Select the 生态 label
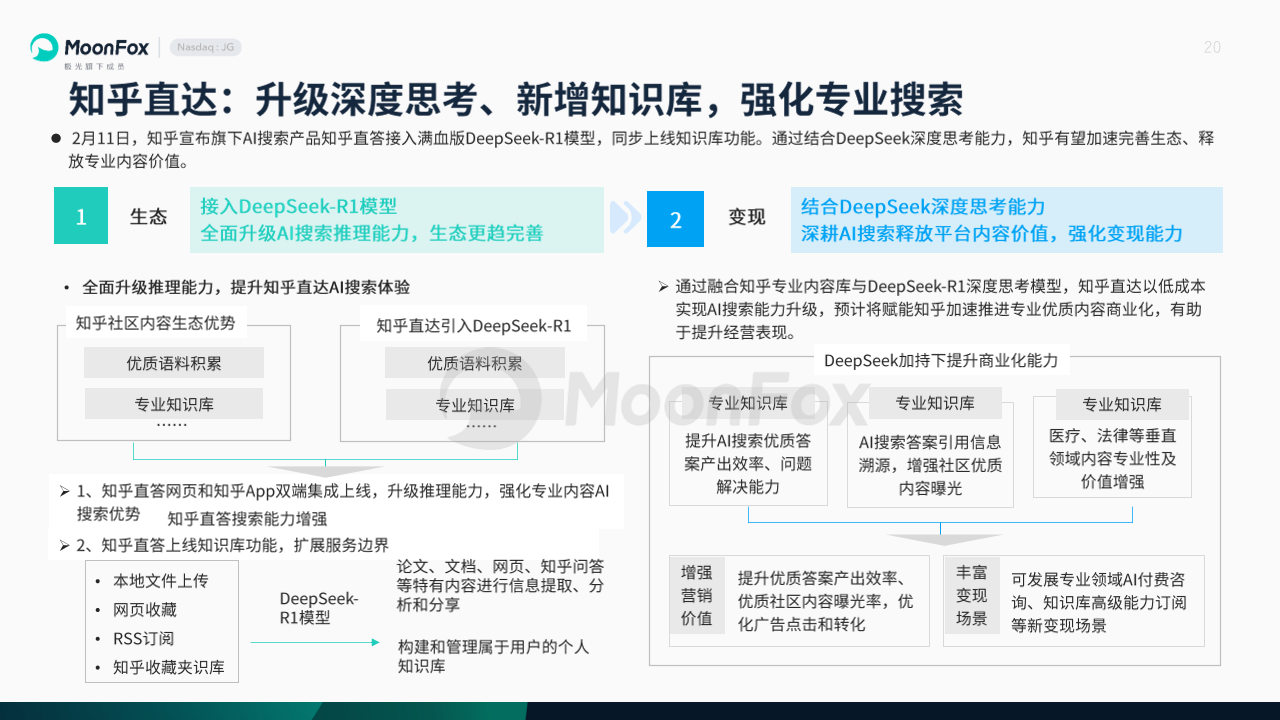The width and height of the screenshot is (1280, 720). click(148, 217)
